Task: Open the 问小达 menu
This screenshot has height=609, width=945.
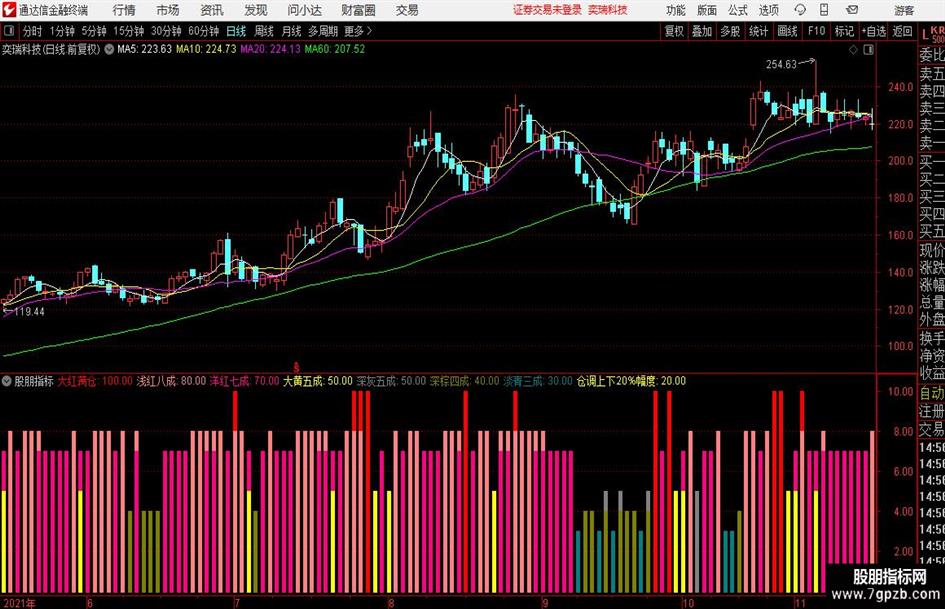Action: tap(304, 10)
